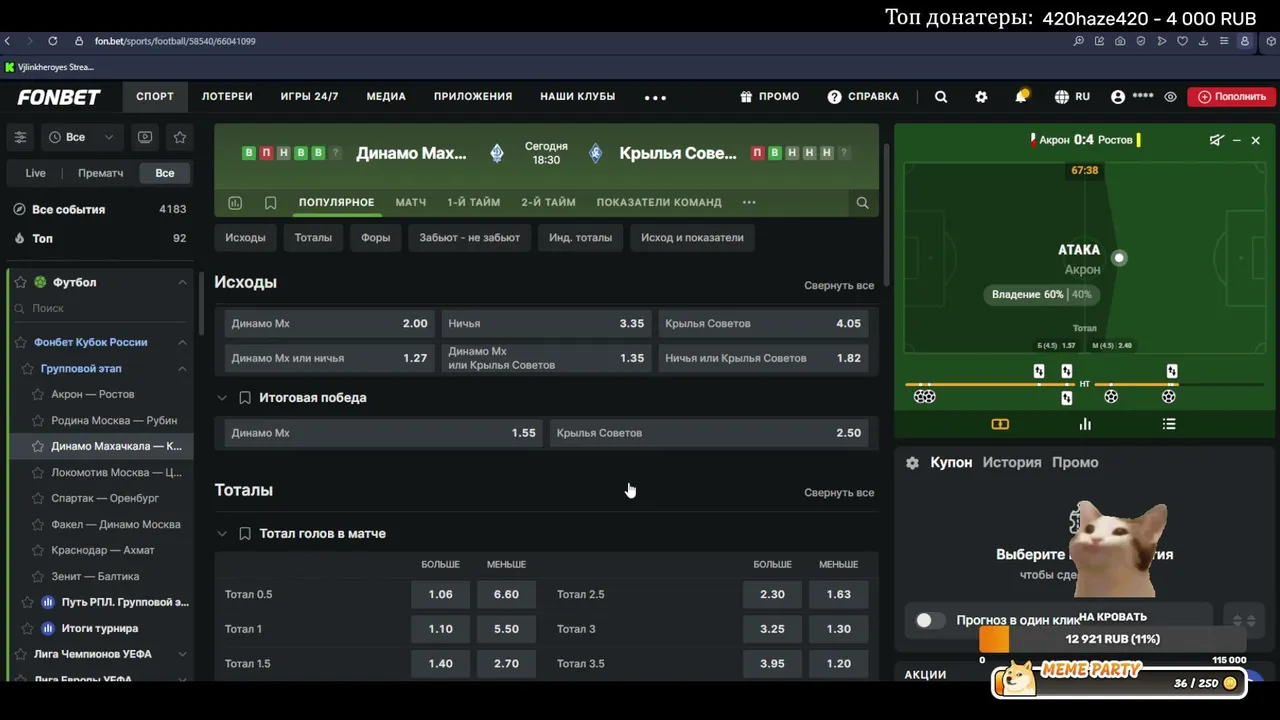Favorite the Акрон — Ростов match star
This screenshot has width=1280, height=720.
click(38, 395)
